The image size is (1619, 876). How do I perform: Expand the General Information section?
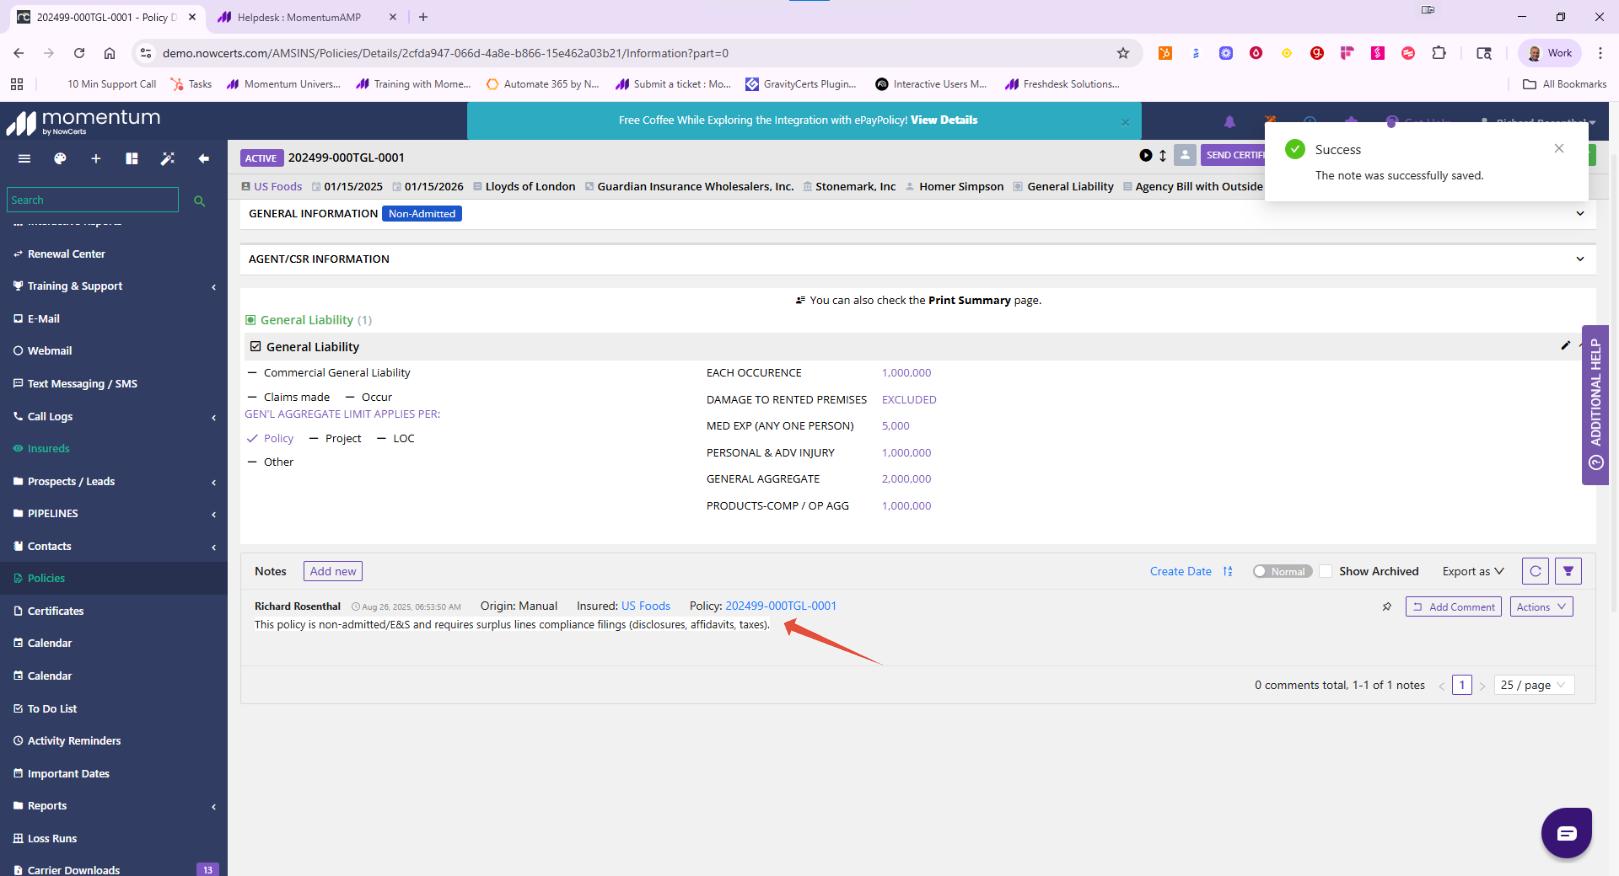pyautogui.click(x=1580, y=213)
